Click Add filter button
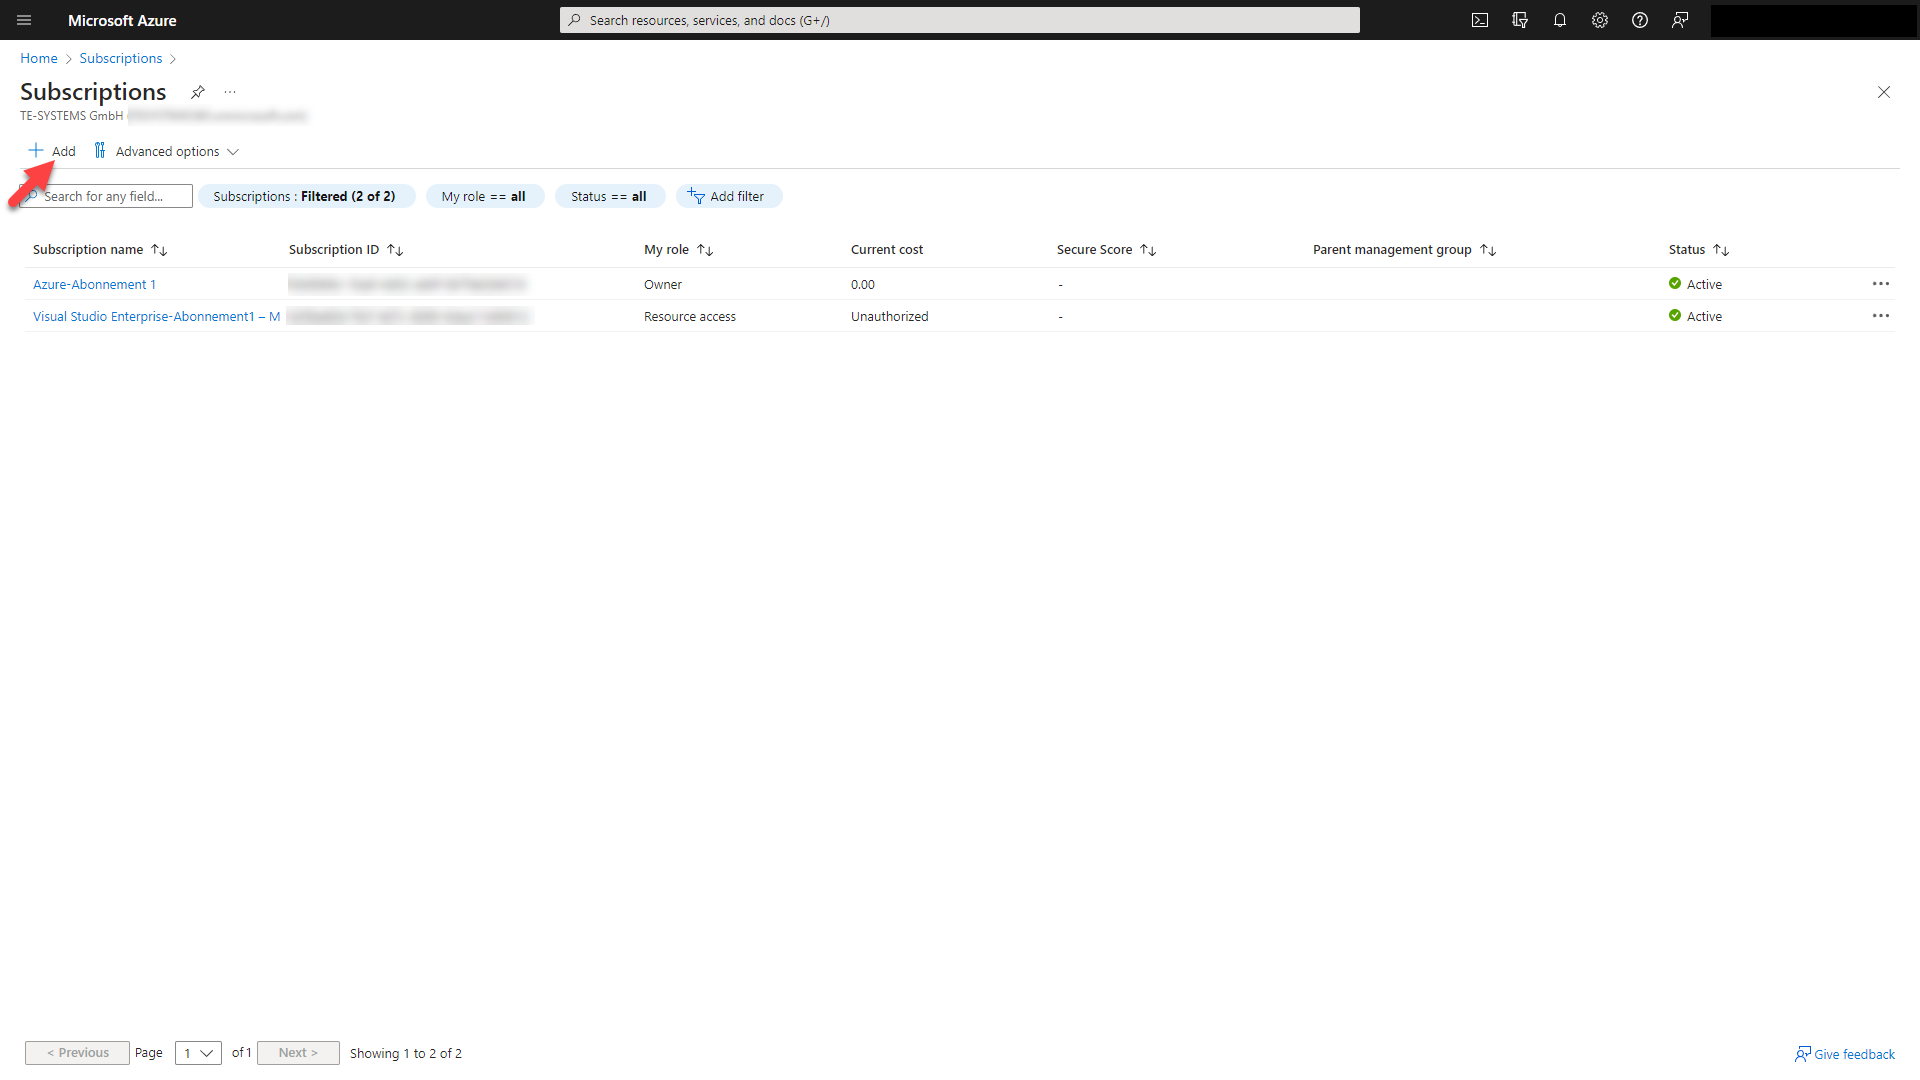Viewport: 1920px width, 1080px height. click(x=725, y=195)
